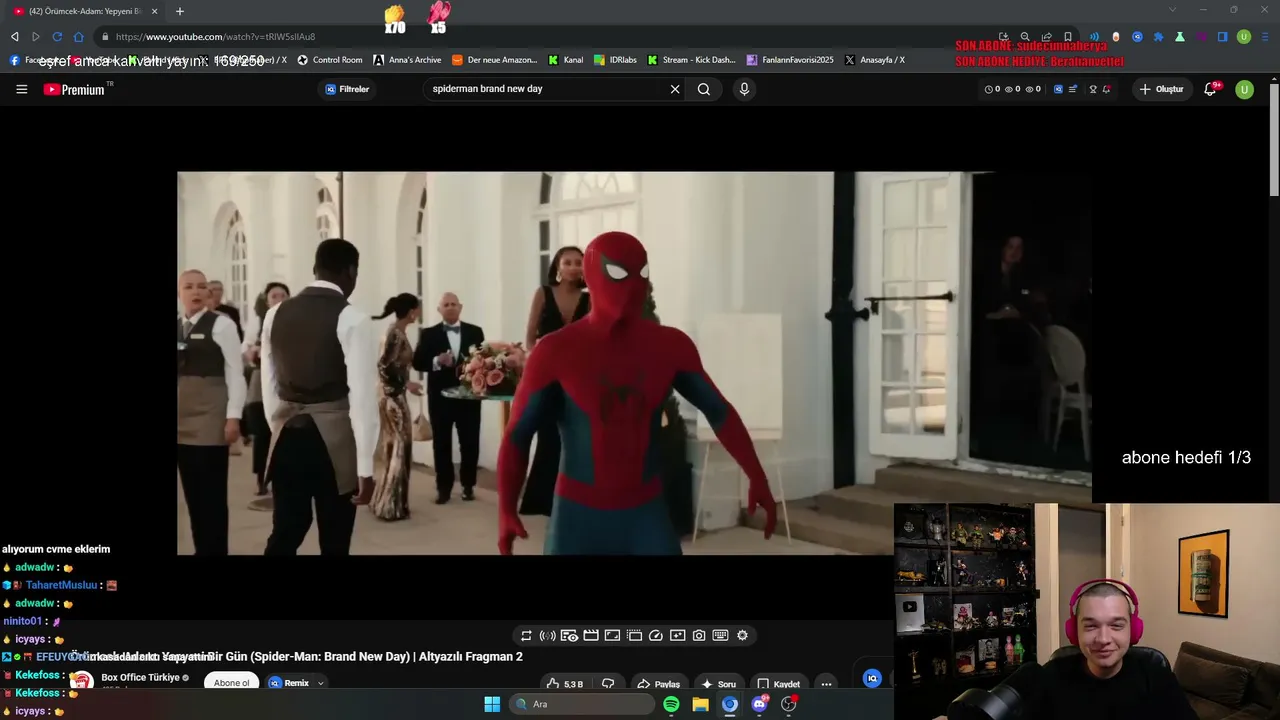1280x720 pixels.
Task: Open the Kanal bookmark
Action: 566,60
